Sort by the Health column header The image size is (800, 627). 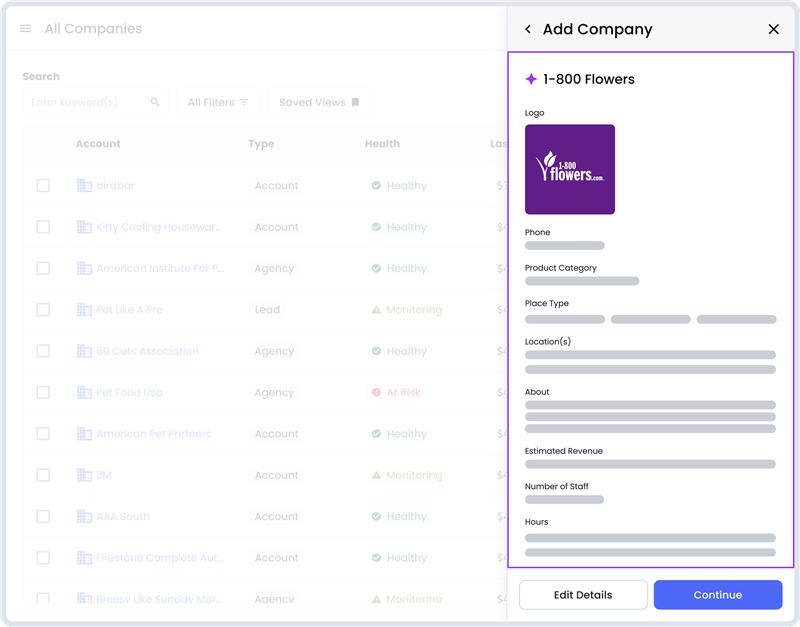point(382,144)
